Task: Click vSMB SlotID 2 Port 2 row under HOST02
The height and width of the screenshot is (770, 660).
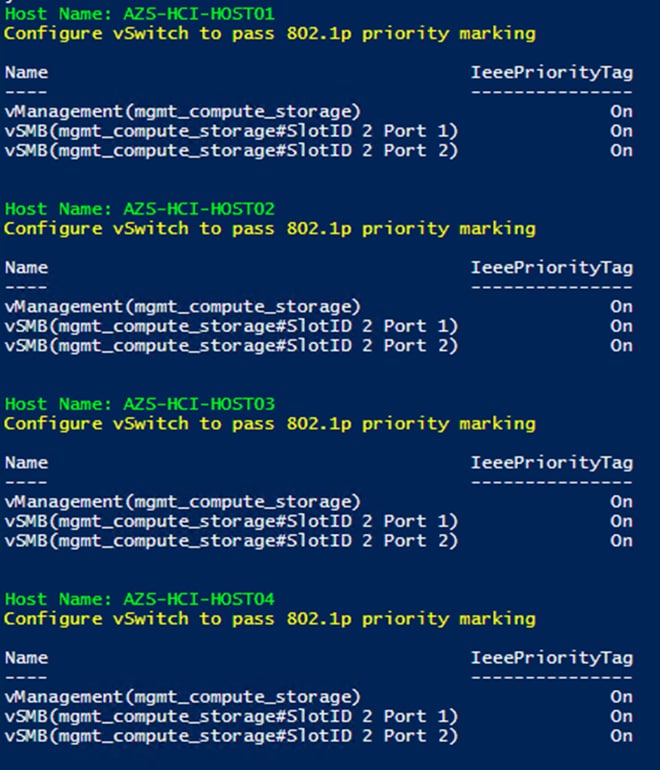Action: click(319, 346)
